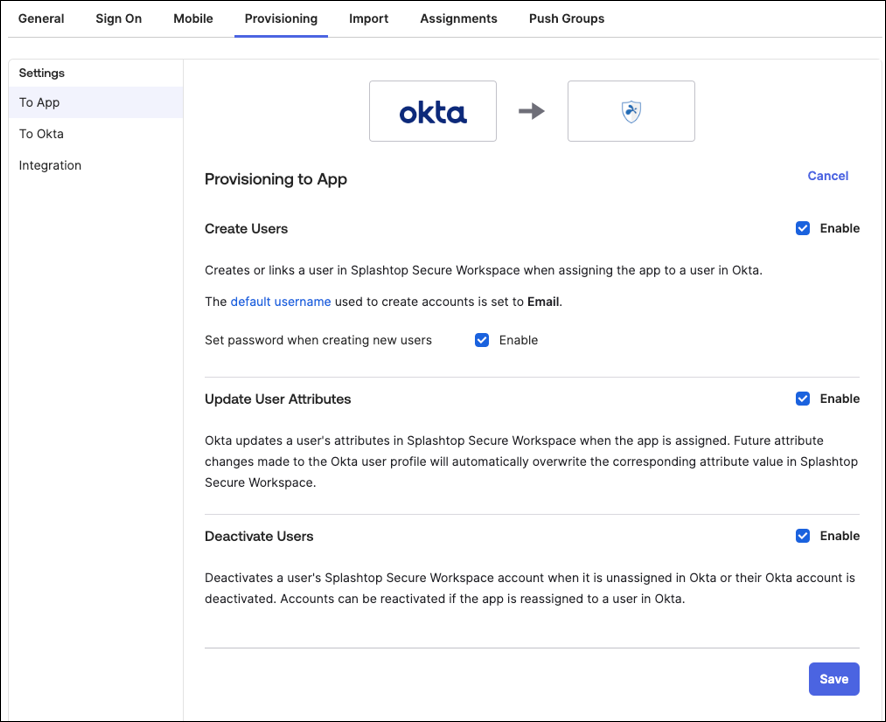Switch to the Assignments tab
Image resolution: width=886 pixels, height=722 pixels.
coord(458,19)
